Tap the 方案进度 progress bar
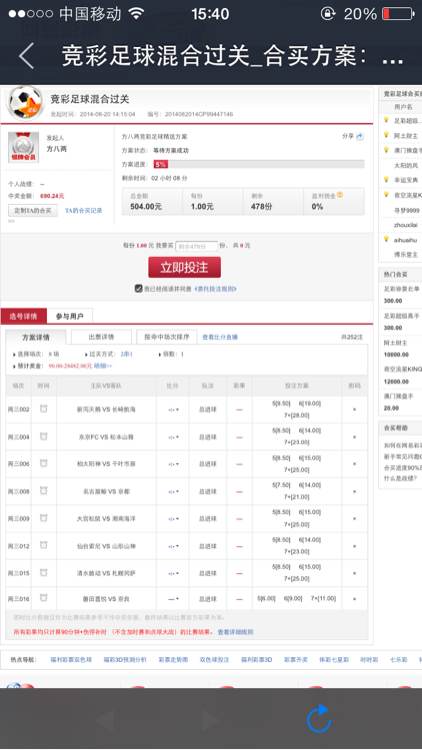Screen dimensions: 422x750 (x=259, y=164)
